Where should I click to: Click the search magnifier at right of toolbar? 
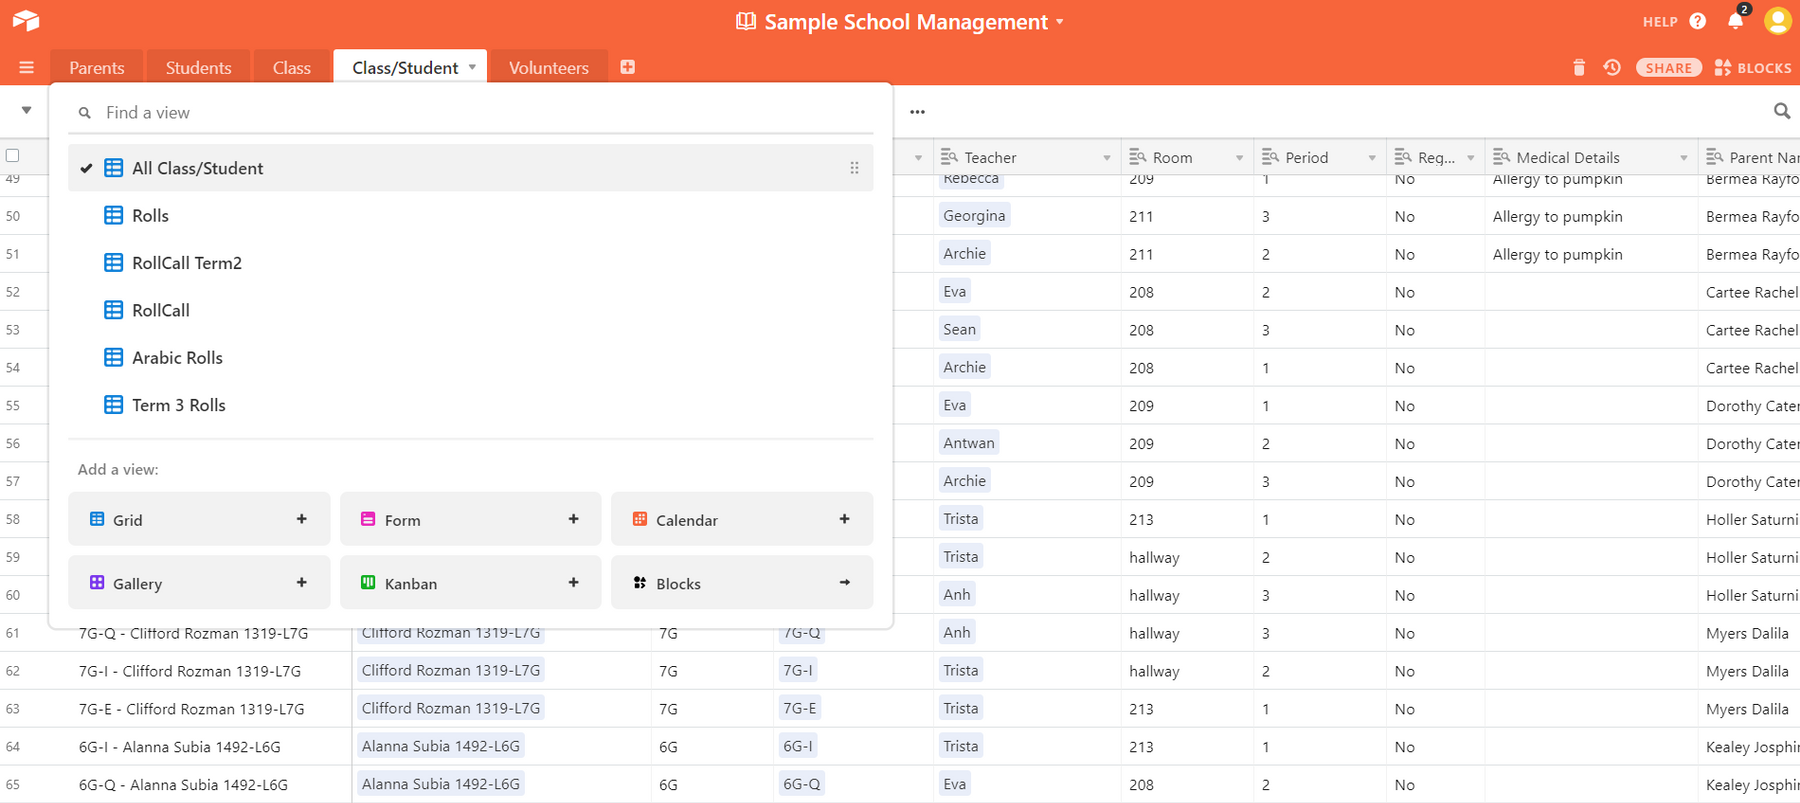coord(1781,111)
